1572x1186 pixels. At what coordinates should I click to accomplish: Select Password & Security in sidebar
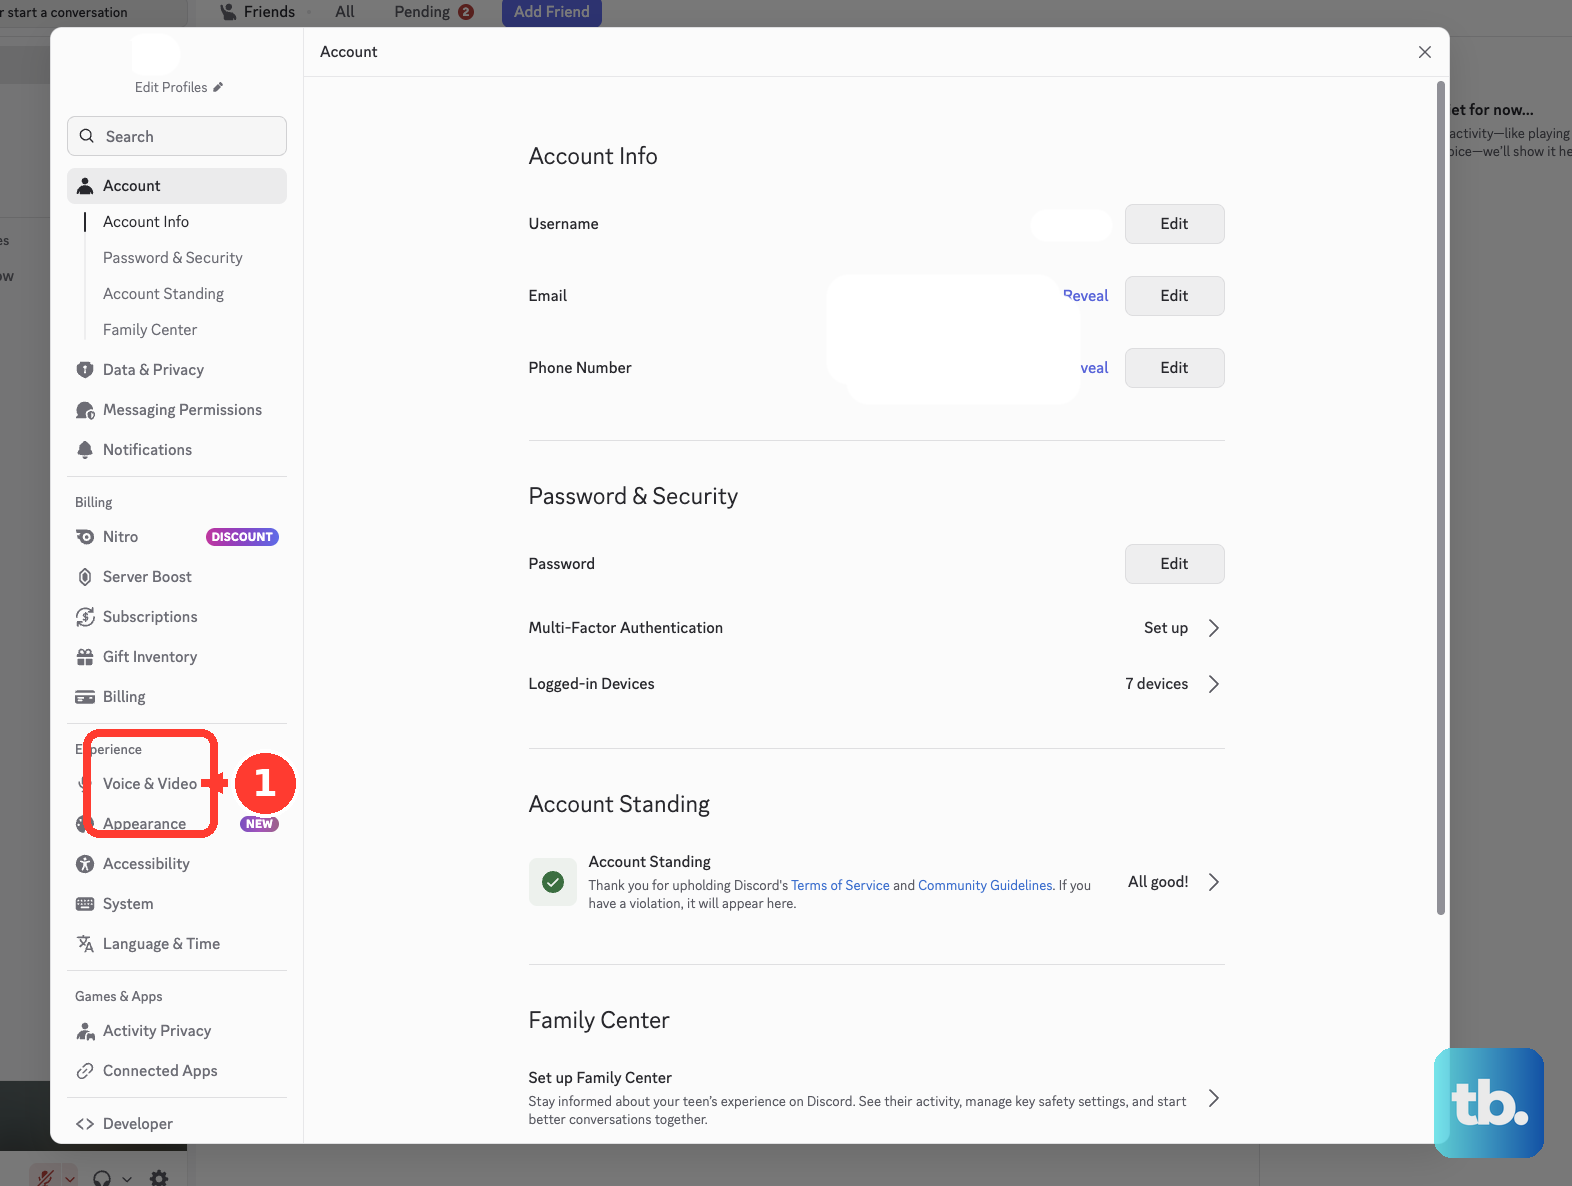[x=173, y=258]
